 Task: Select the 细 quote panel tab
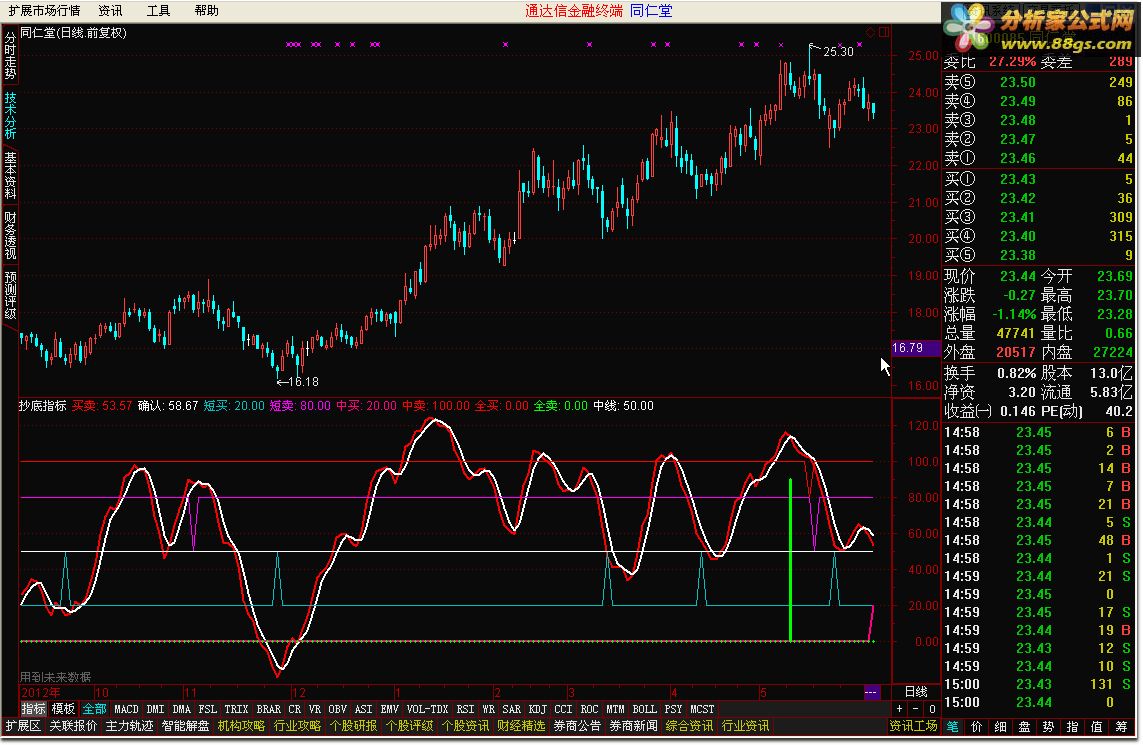1001,726
